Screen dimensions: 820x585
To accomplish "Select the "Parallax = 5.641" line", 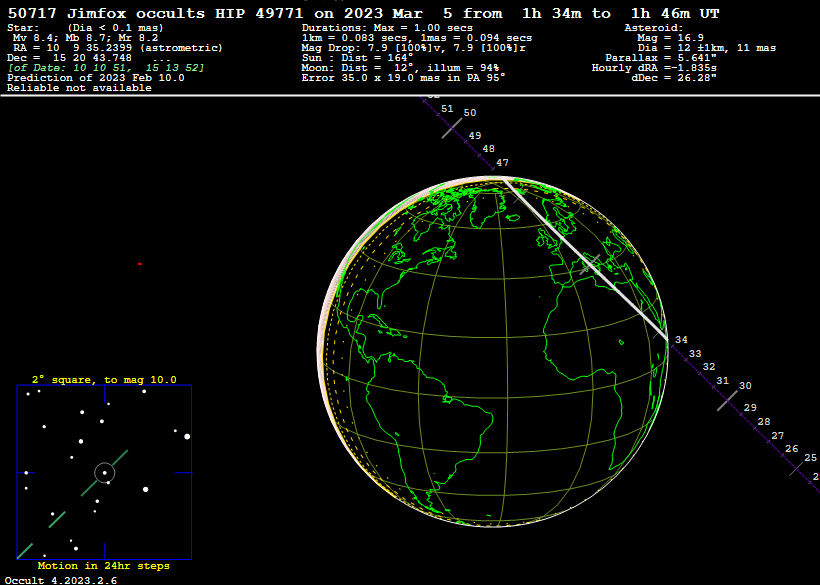I will coord(661,58).
